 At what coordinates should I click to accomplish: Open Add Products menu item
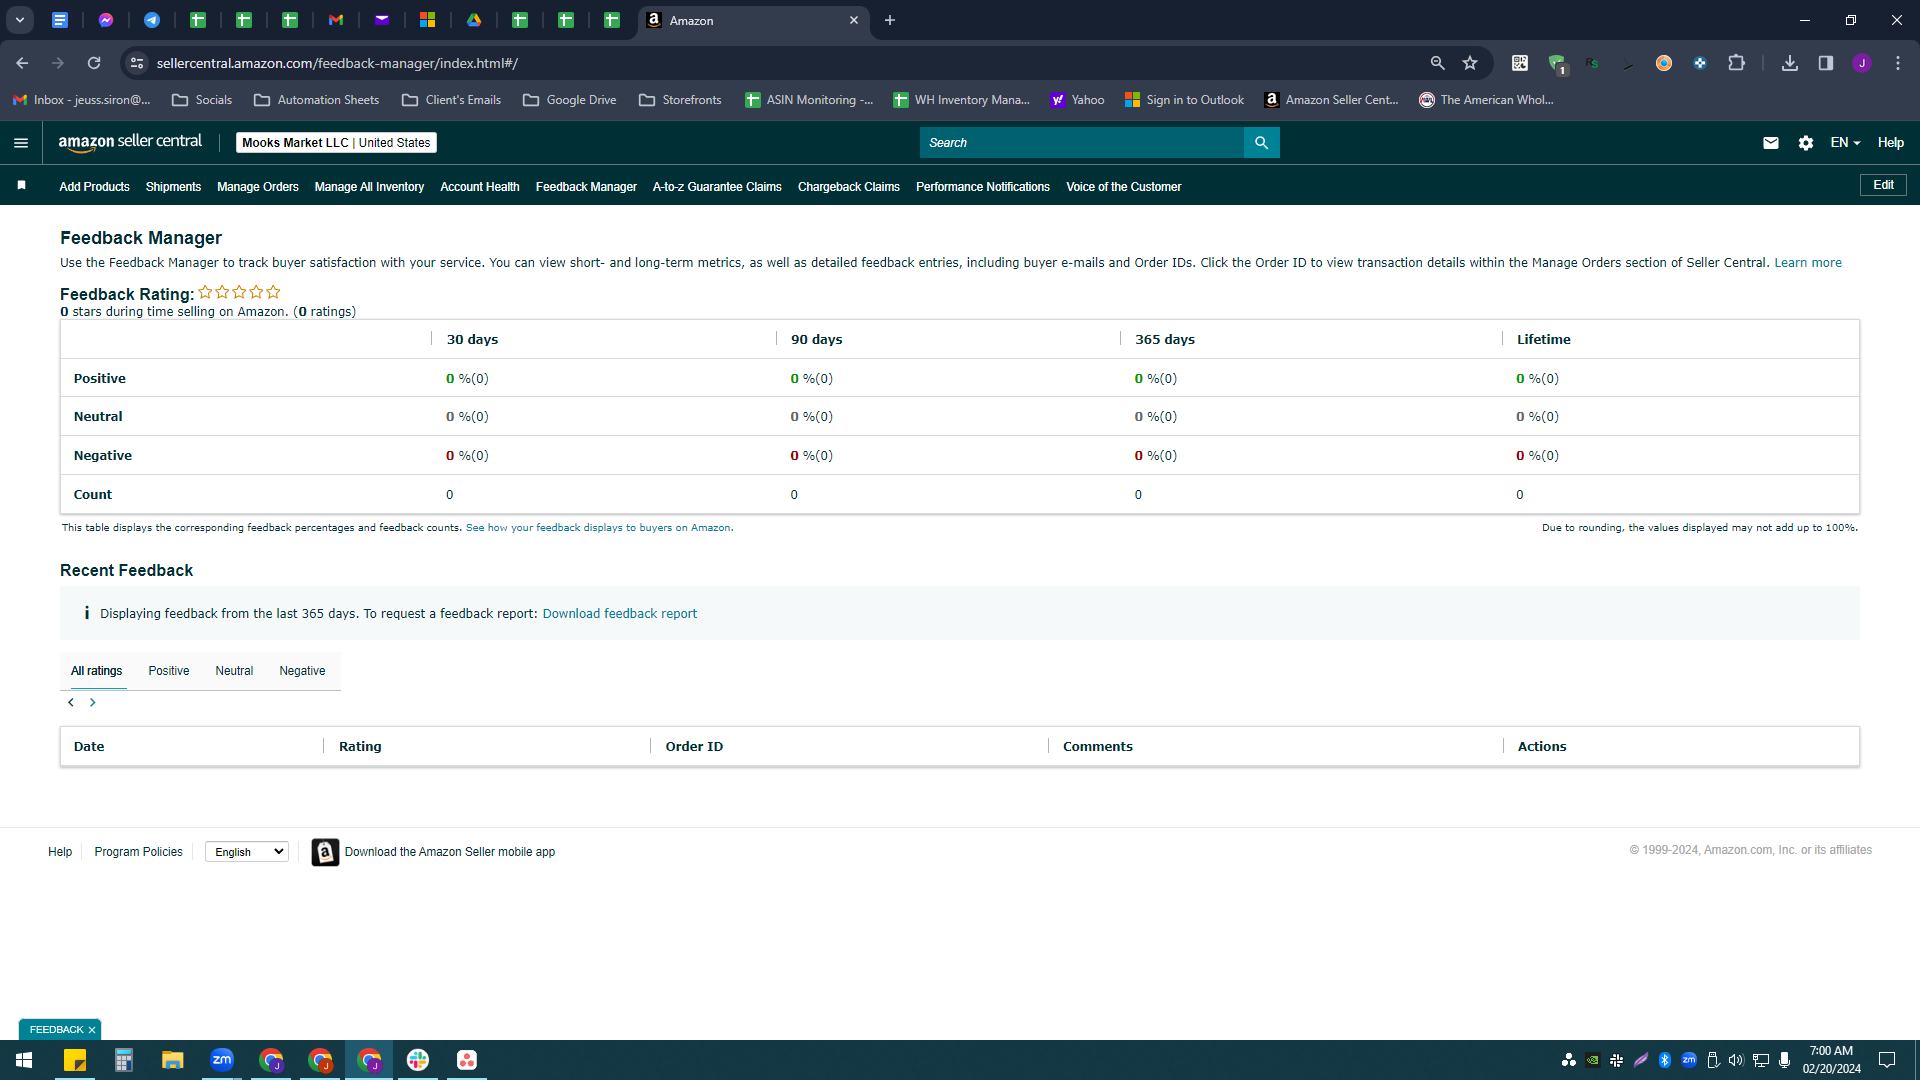coord(94,187)
